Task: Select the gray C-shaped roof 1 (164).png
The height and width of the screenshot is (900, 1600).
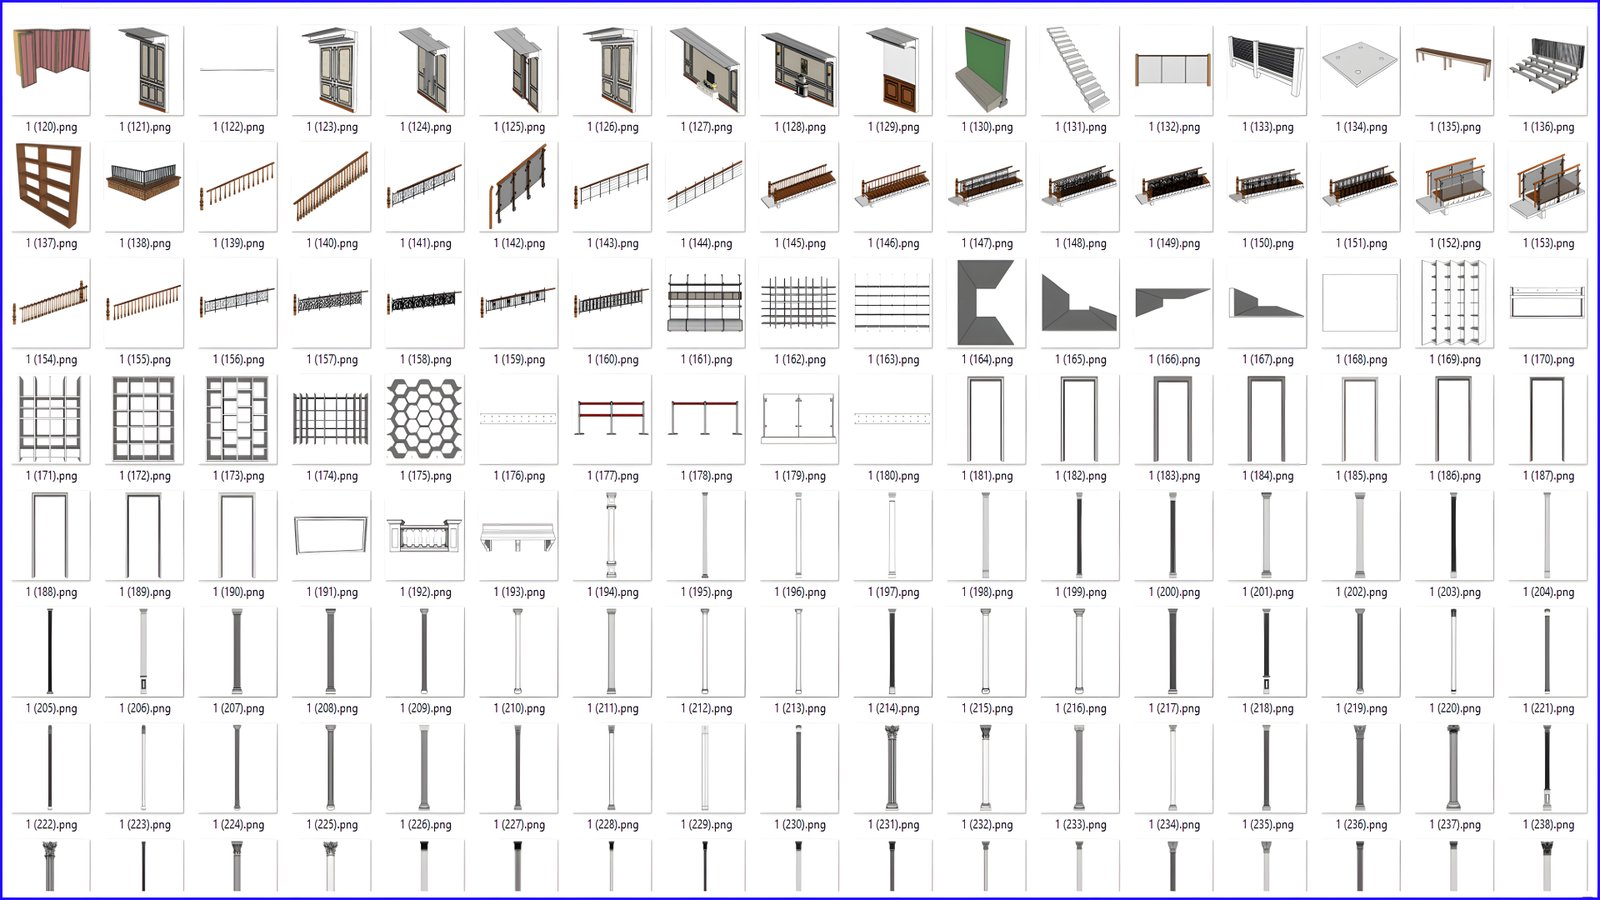Action: (986, 302)
